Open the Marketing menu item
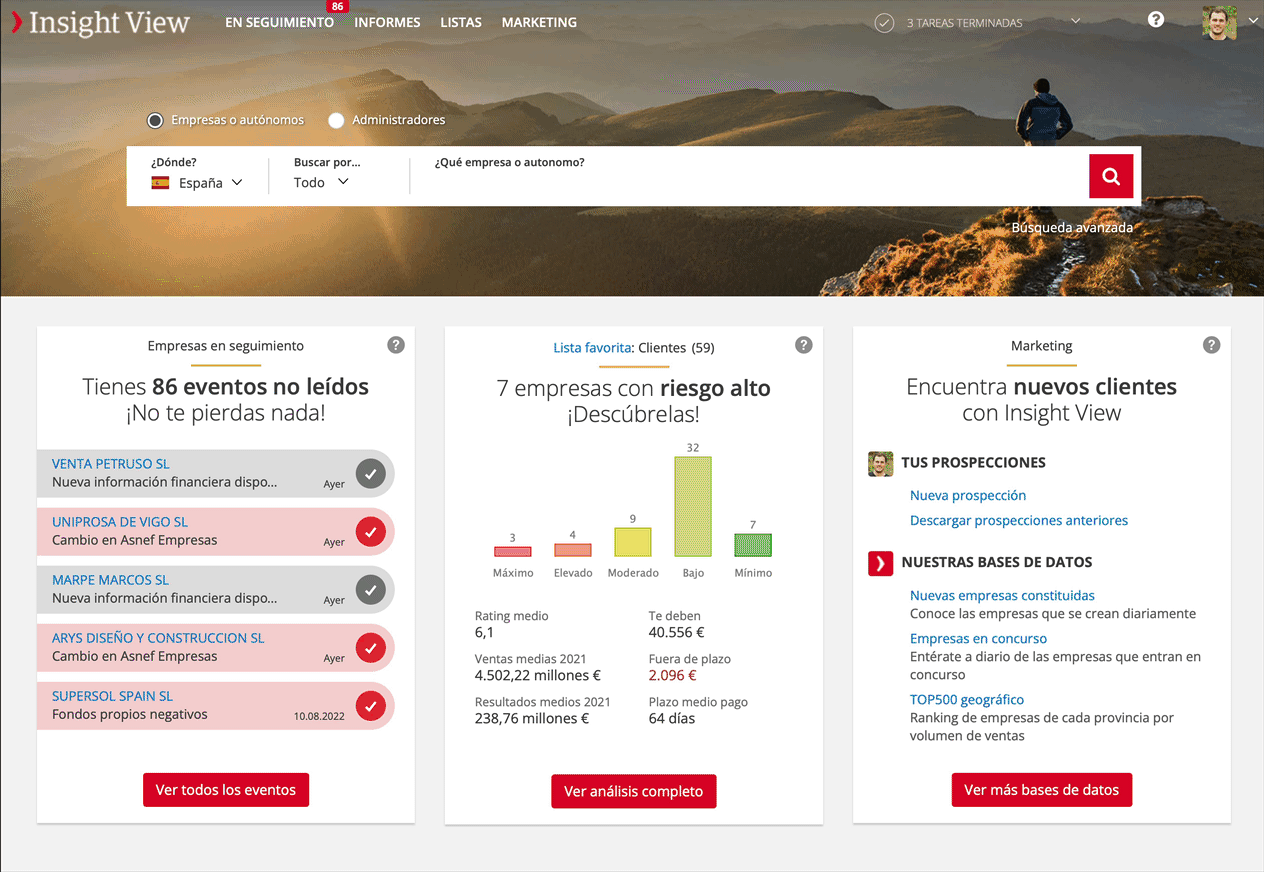Screen dimensions: 1264x872 pos(539,22)
